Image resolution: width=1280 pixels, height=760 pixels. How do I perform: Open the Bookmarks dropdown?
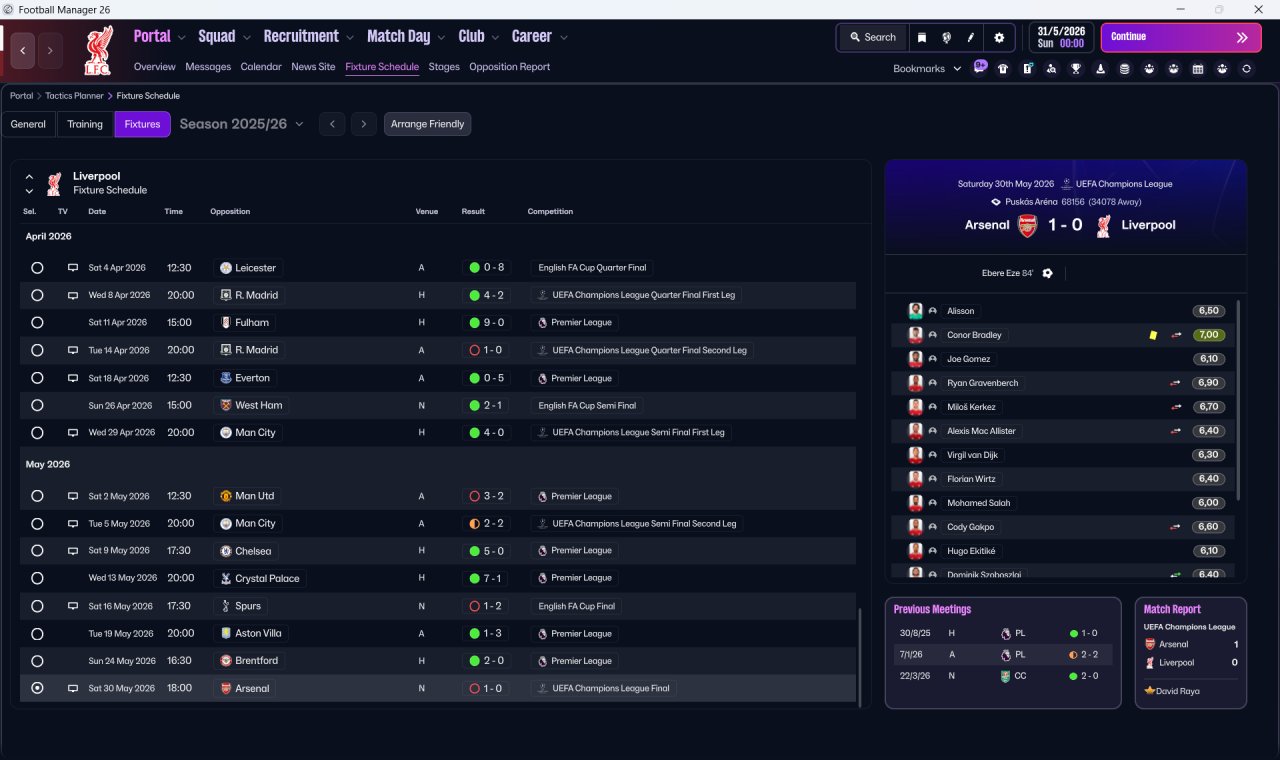927,69
